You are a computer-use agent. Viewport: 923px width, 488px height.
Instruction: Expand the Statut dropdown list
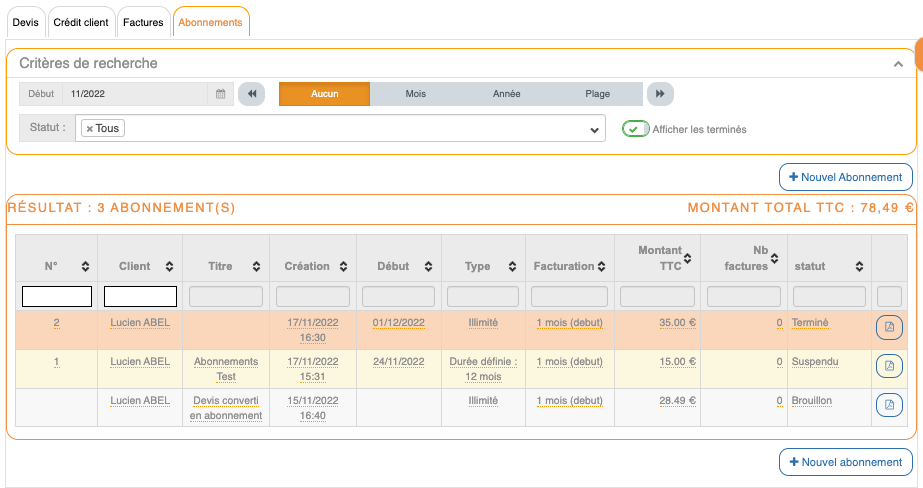[594, 129]
